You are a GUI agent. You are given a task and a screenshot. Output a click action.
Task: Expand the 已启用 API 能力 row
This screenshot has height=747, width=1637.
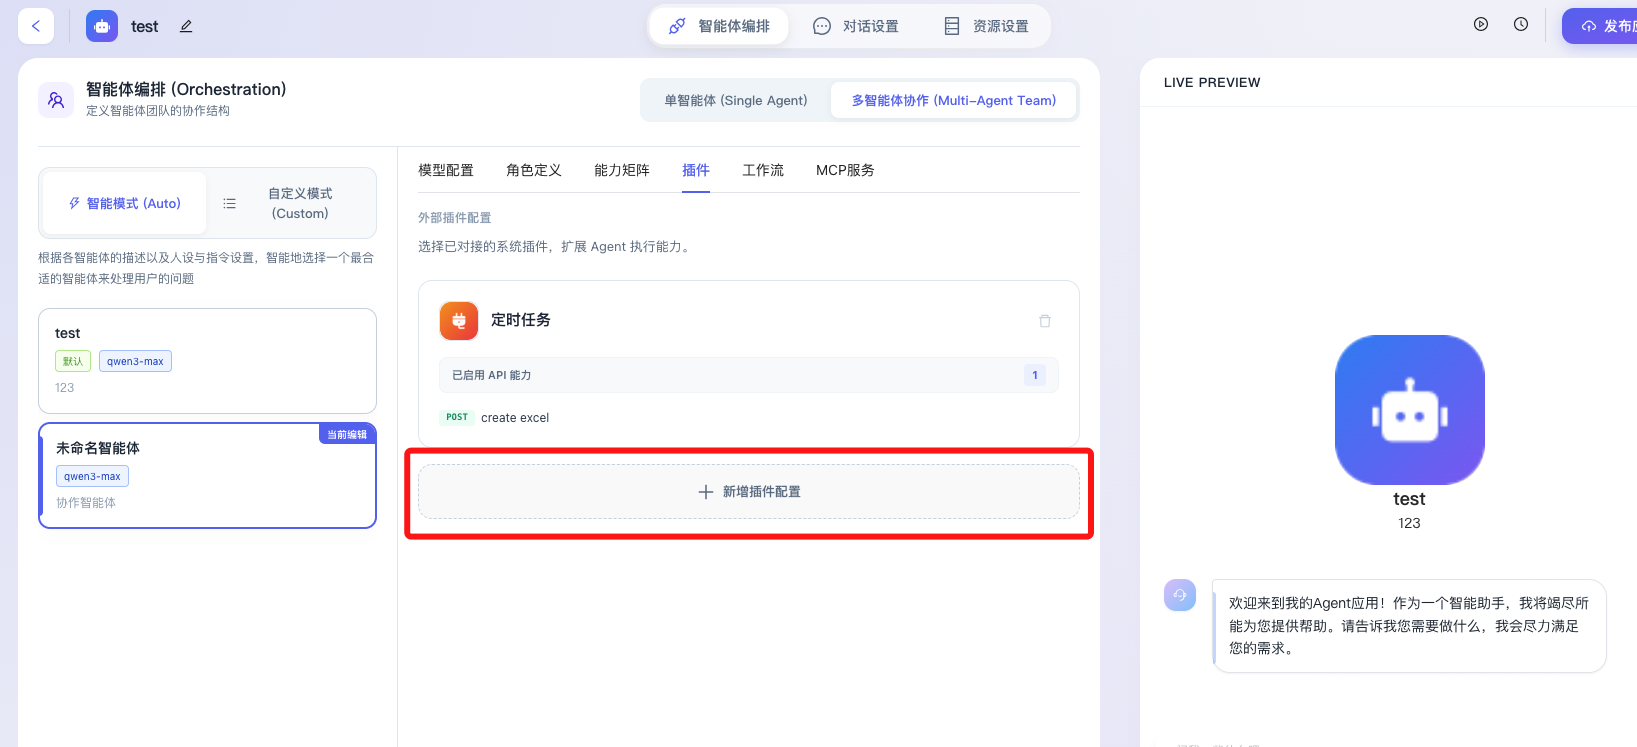click(748, 375)
